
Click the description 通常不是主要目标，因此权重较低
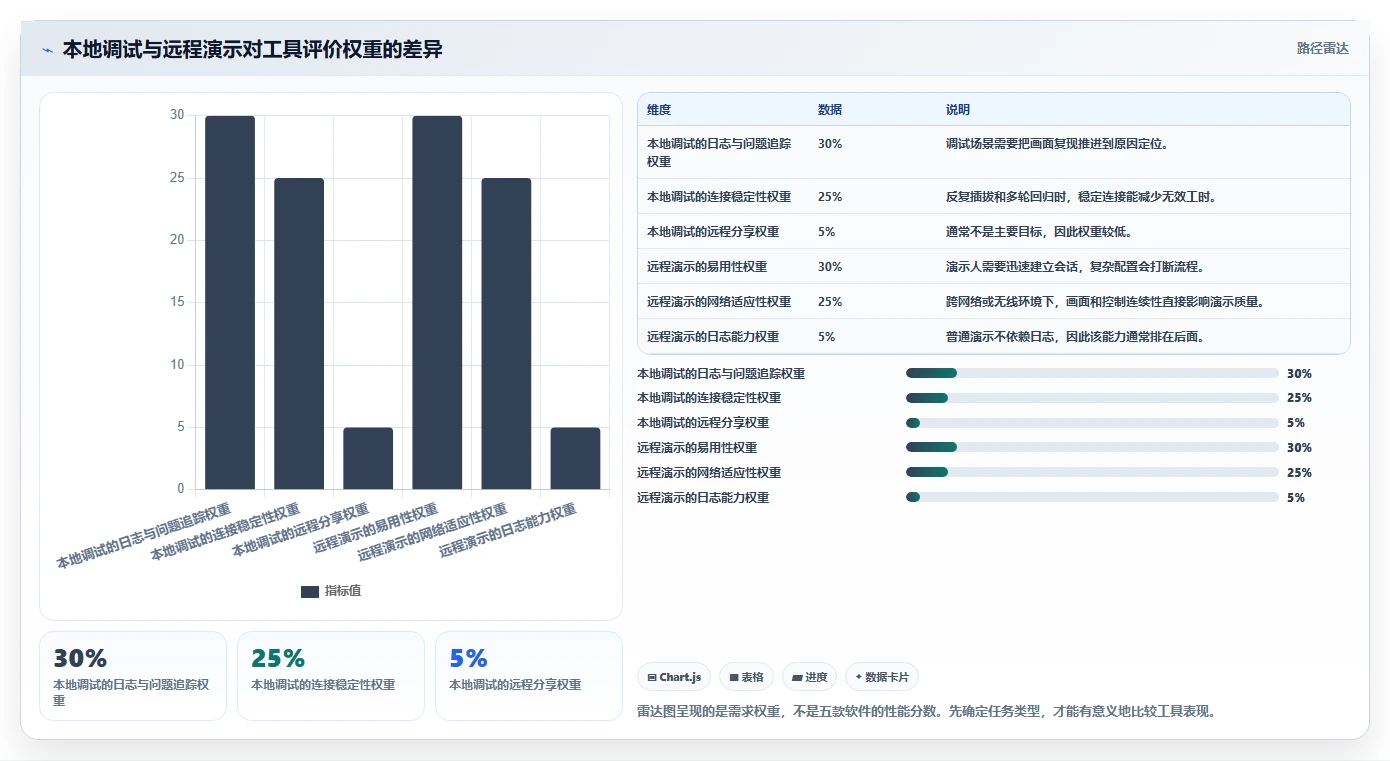pyautogui.click(x=1039, y=231)
